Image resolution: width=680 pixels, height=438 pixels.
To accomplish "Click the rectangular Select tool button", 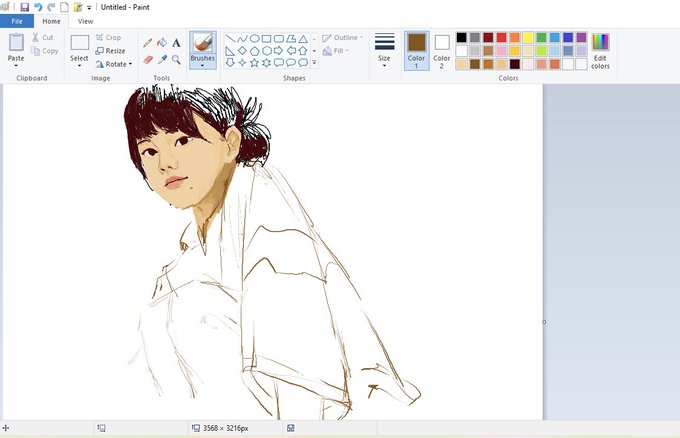I will 79,42.
